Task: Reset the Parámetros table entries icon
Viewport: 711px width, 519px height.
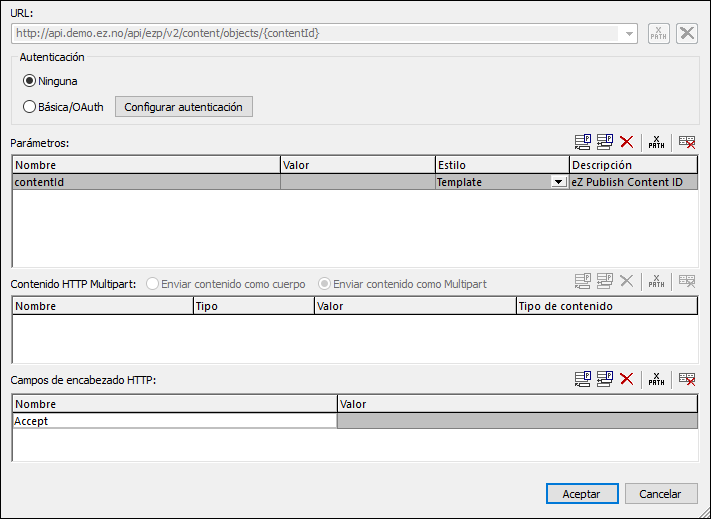Action: point(687,142)
